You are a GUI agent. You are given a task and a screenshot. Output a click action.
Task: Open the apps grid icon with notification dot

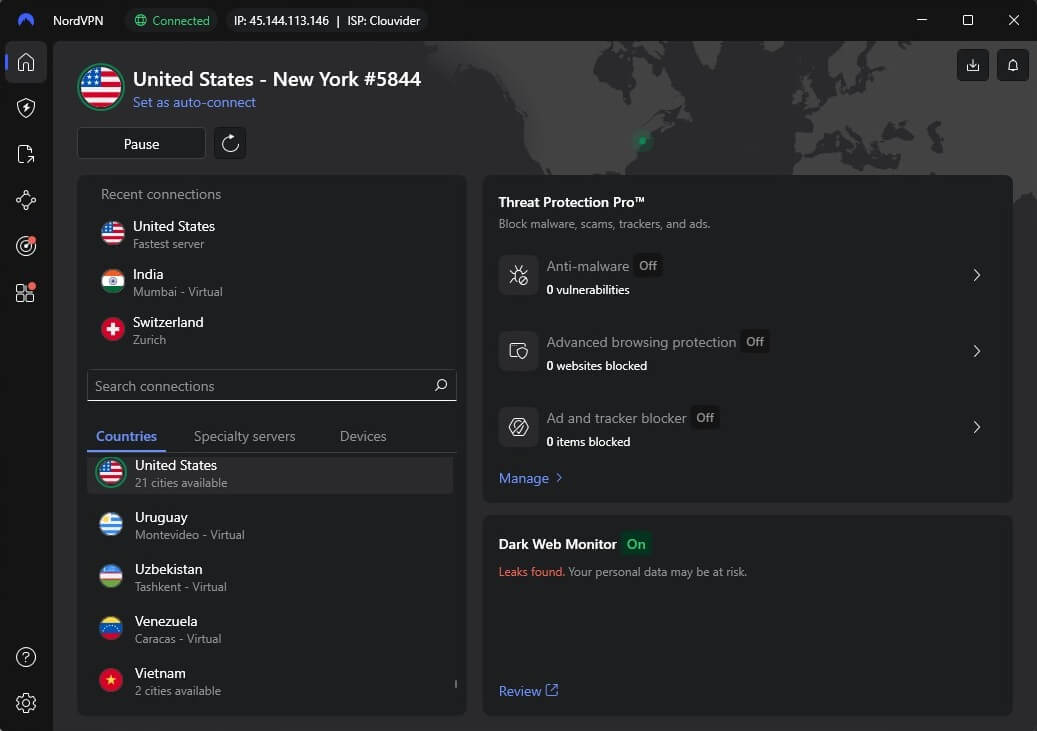pyautogui.click(x=25, y=293)
